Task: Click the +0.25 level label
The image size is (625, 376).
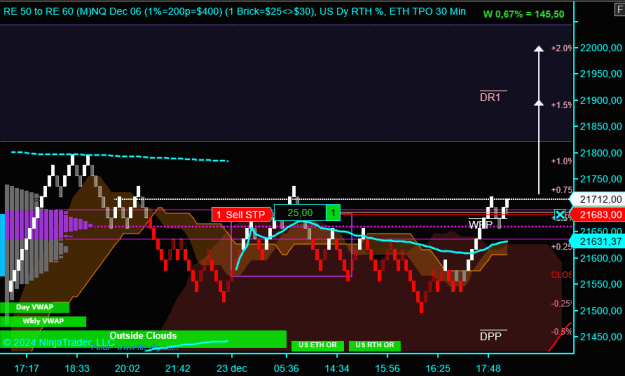Action: point(562,247)
